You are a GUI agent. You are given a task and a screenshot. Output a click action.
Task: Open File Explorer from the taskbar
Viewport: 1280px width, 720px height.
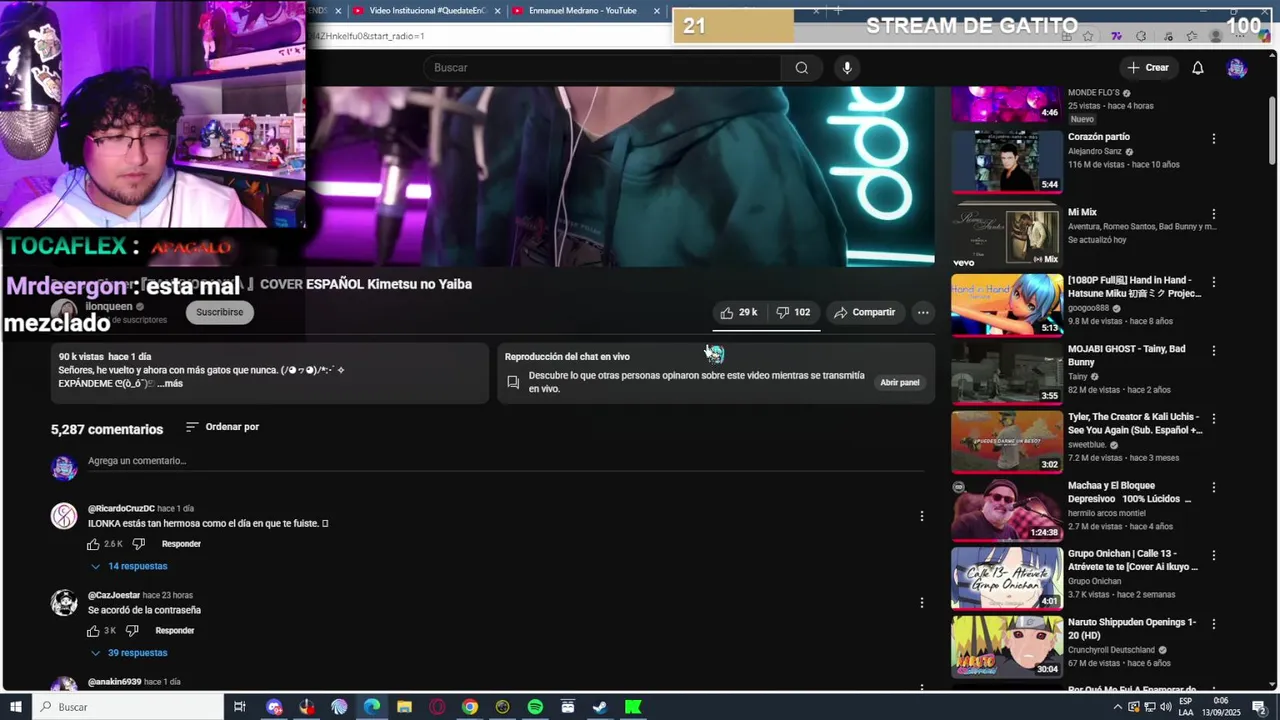tap(404, 707)
